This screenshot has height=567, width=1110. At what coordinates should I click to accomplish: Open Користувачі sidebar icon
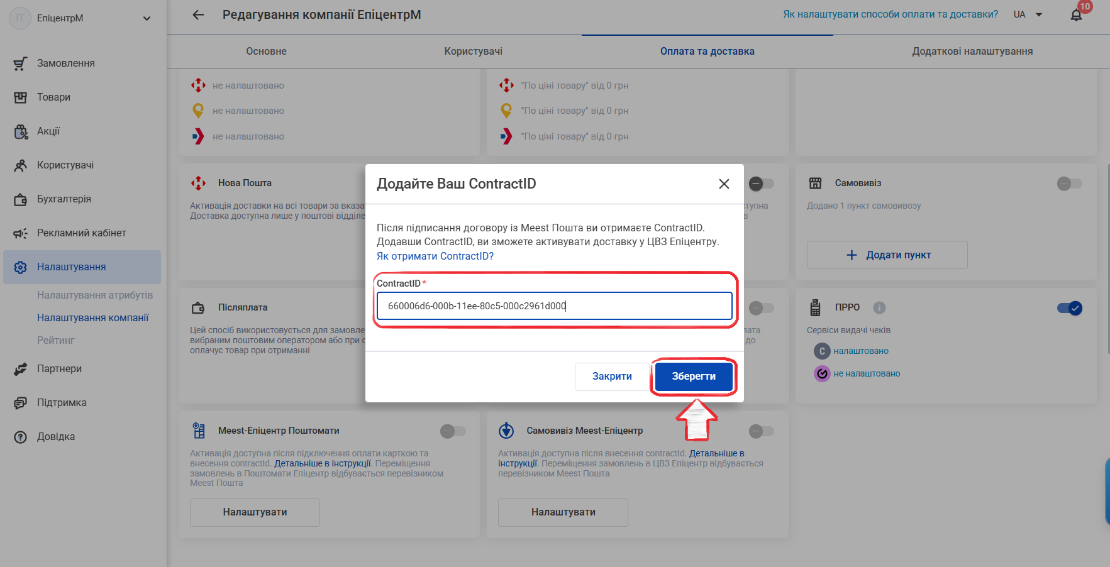[21, 166]
